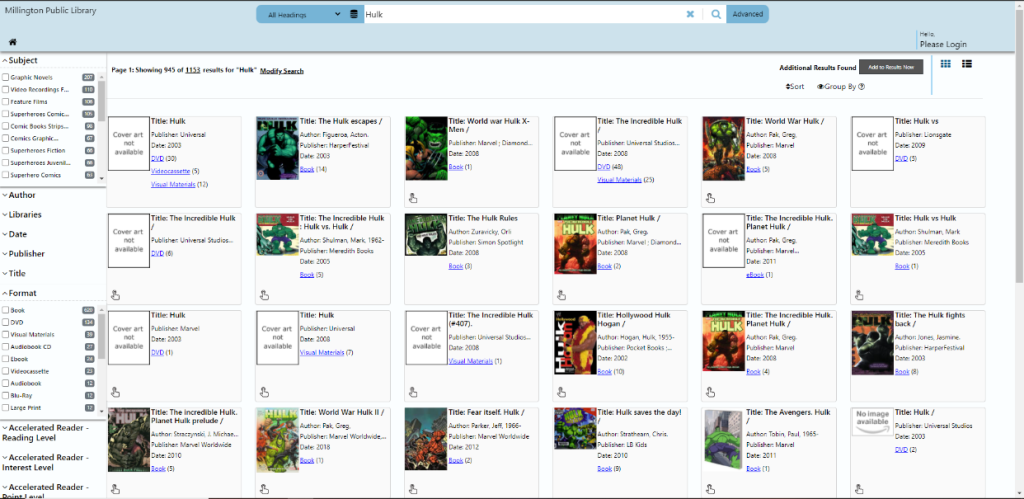Enable the Blu-Ray format filter
This screenshot has width=1024, height=499.
click(x=6, y=395)
